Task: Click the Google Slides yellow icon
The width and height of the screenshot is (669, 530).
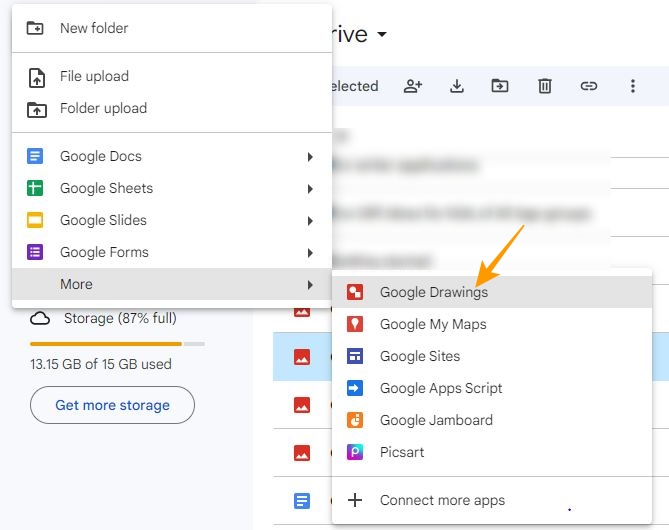Action: click(x=35, y=220)
